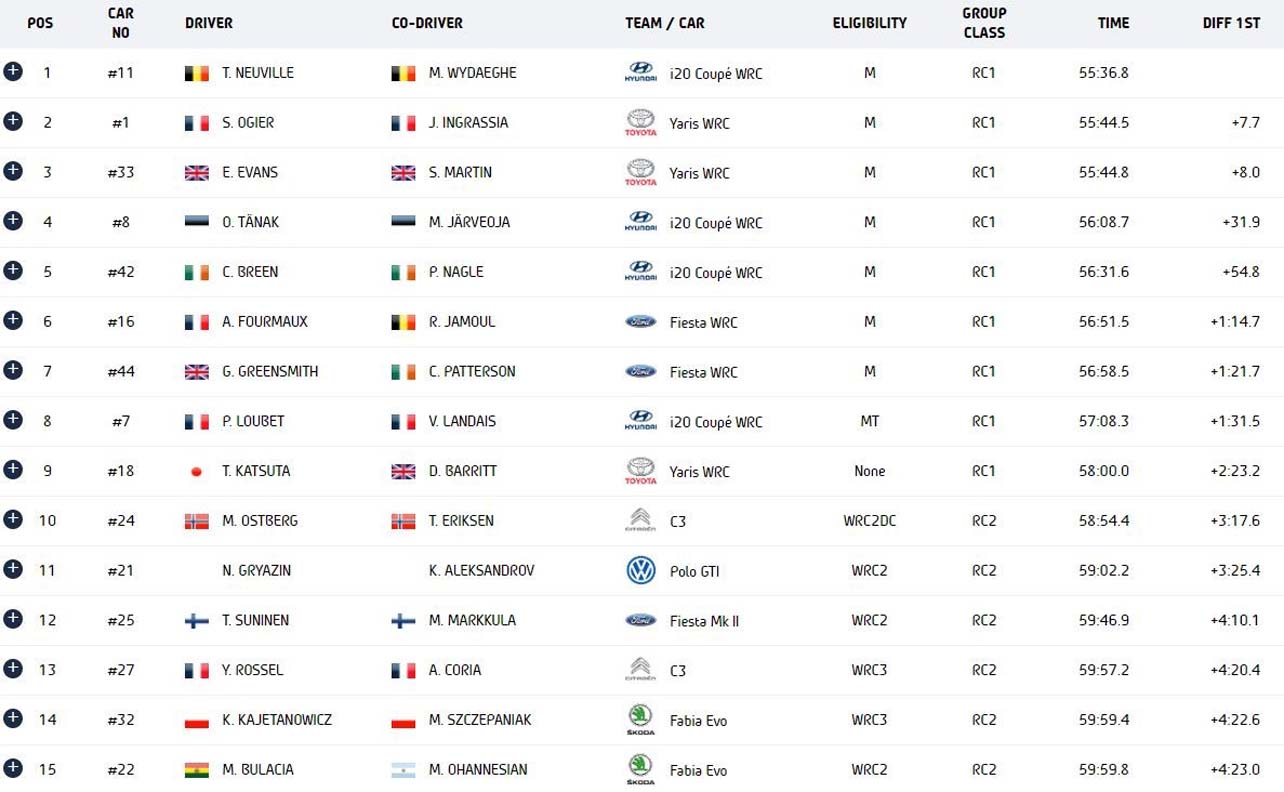This screenshot has height=792, width=1284.
Task: Expand row details for T. Neuville
Action: 12,71
